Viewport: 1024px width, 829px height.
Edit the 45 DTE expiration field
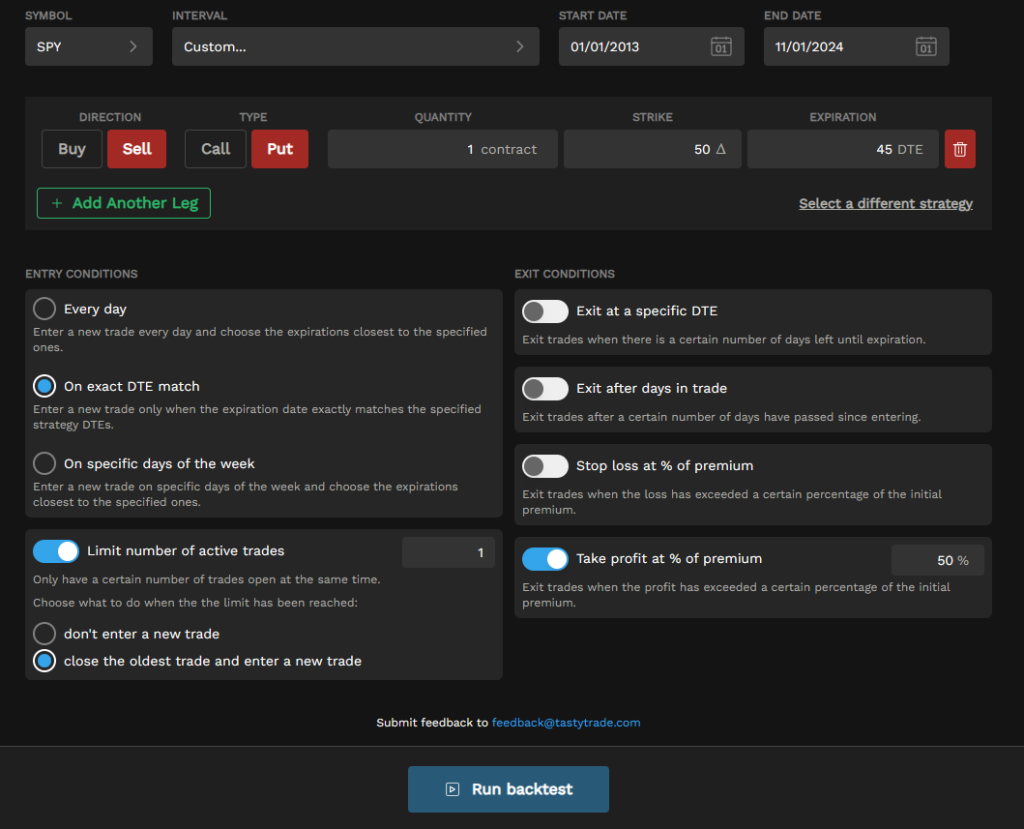pos(842,149)
